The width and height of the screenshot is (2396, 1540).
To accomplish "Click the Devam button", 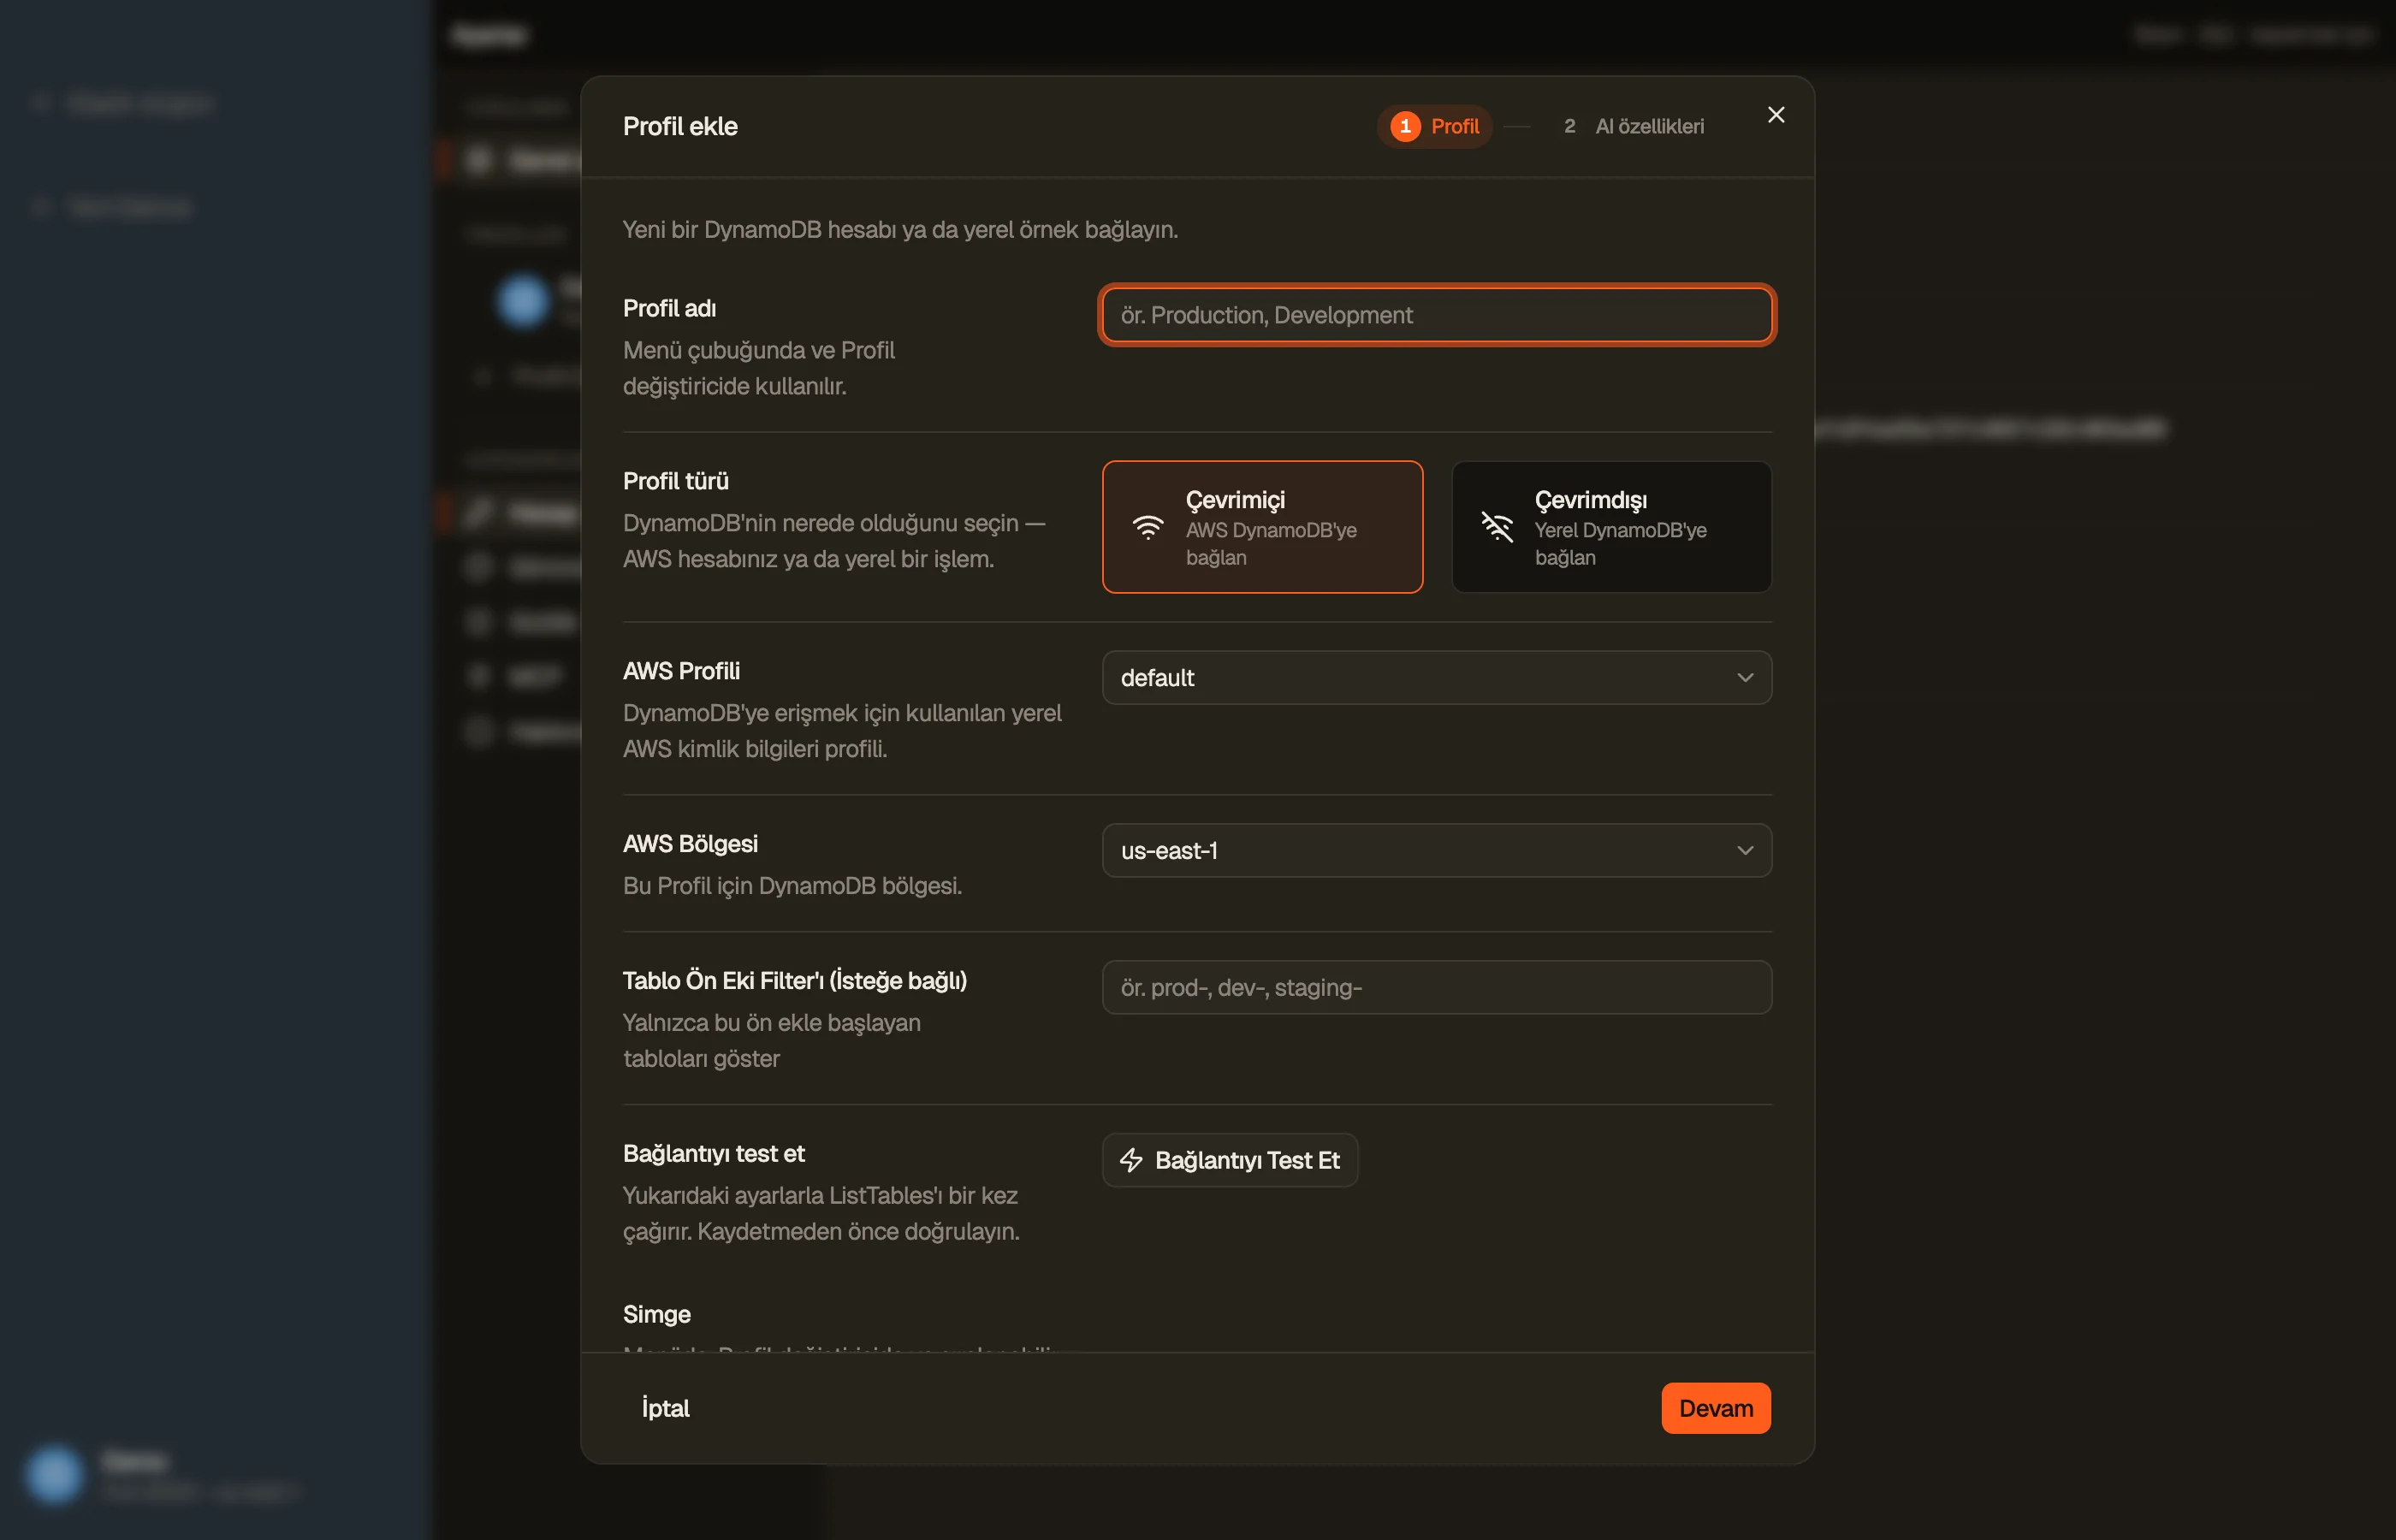I will pos(1715,1408).
